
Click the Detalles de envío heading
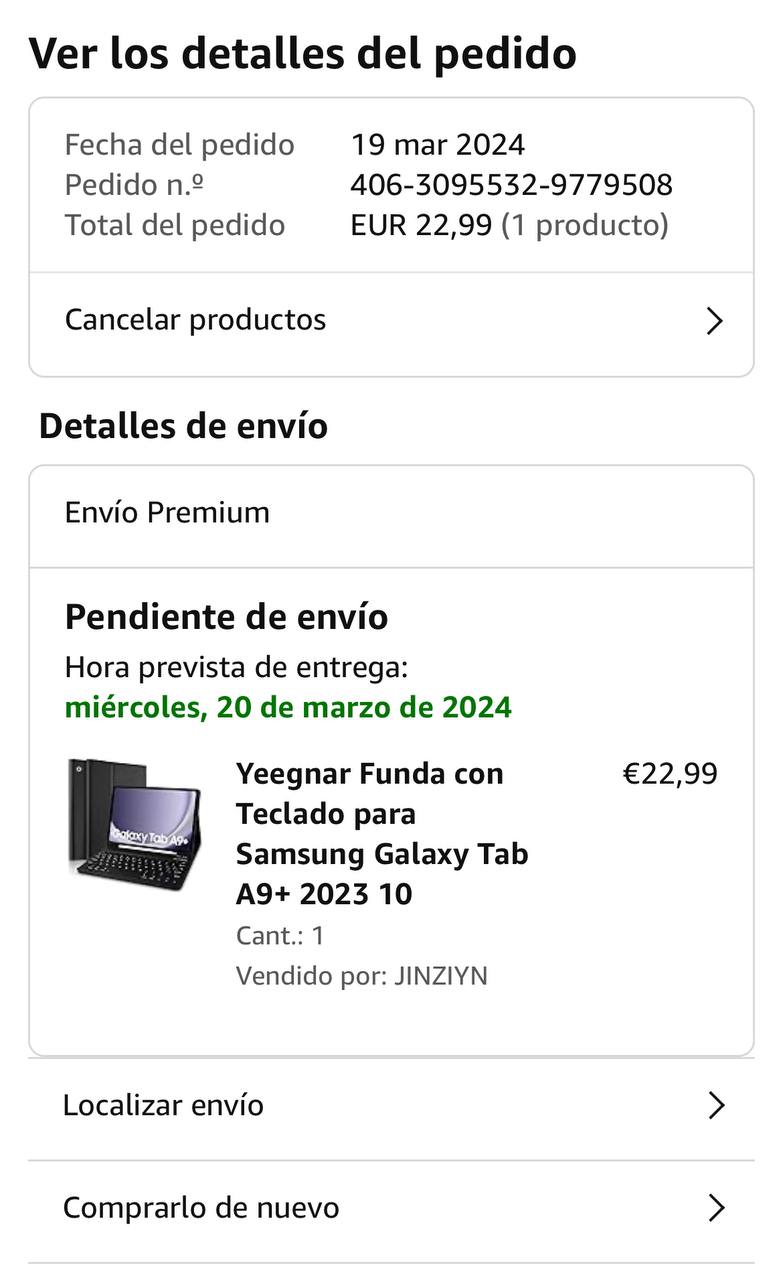tap(183, 426)
